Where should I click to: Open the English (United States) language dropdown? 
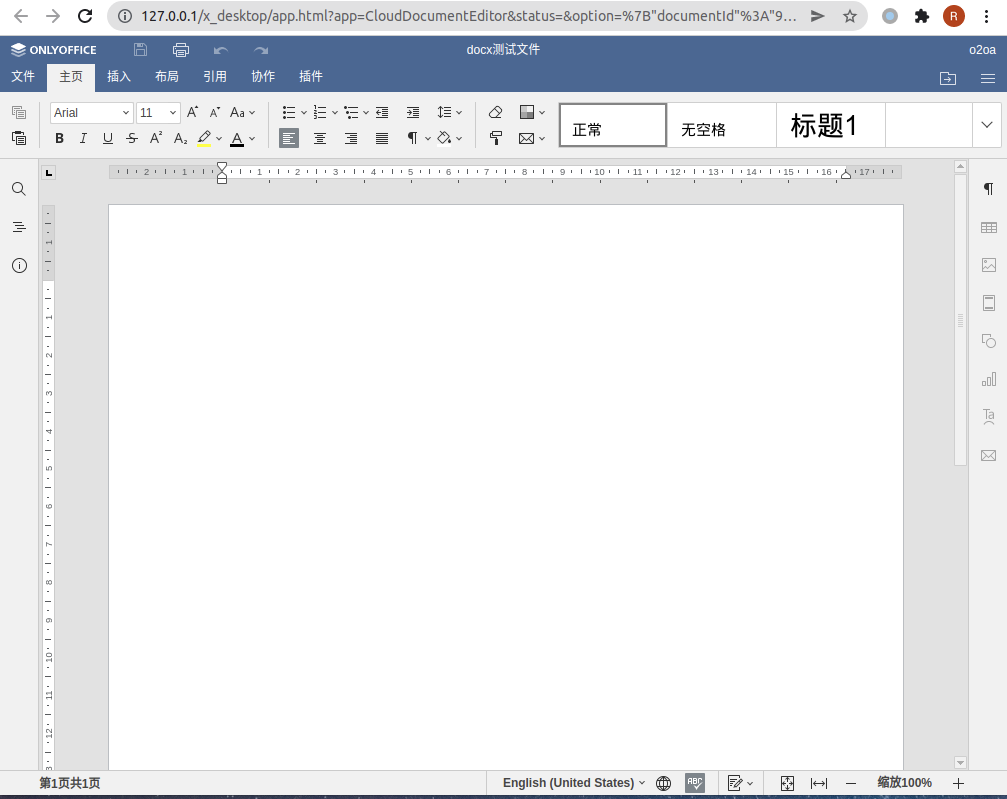(x=573, y=783)
